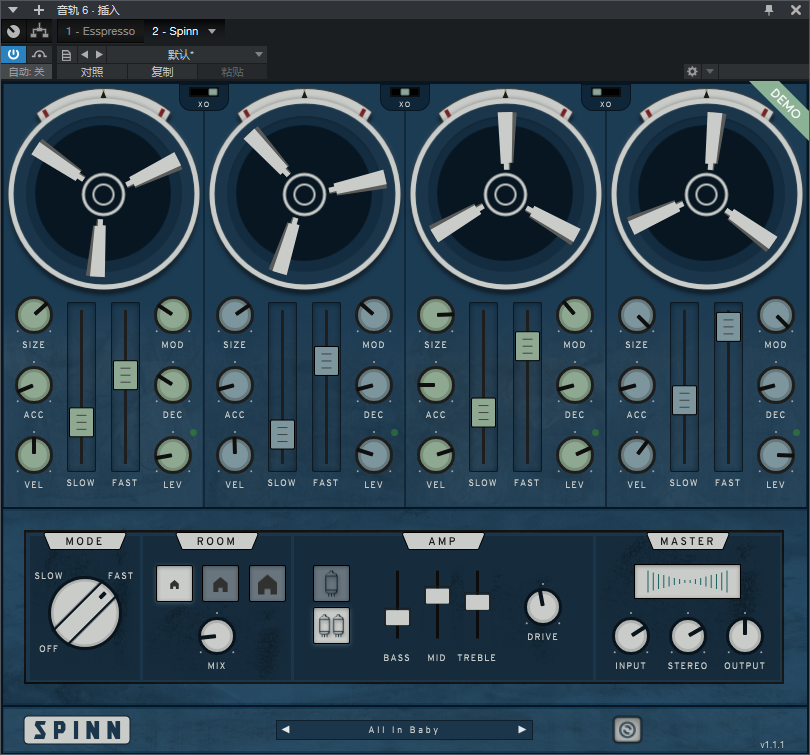The width and height of the screenshot is (810, 755).
Task: Click the third rotor SLOW slider handle
Action: 484,412
